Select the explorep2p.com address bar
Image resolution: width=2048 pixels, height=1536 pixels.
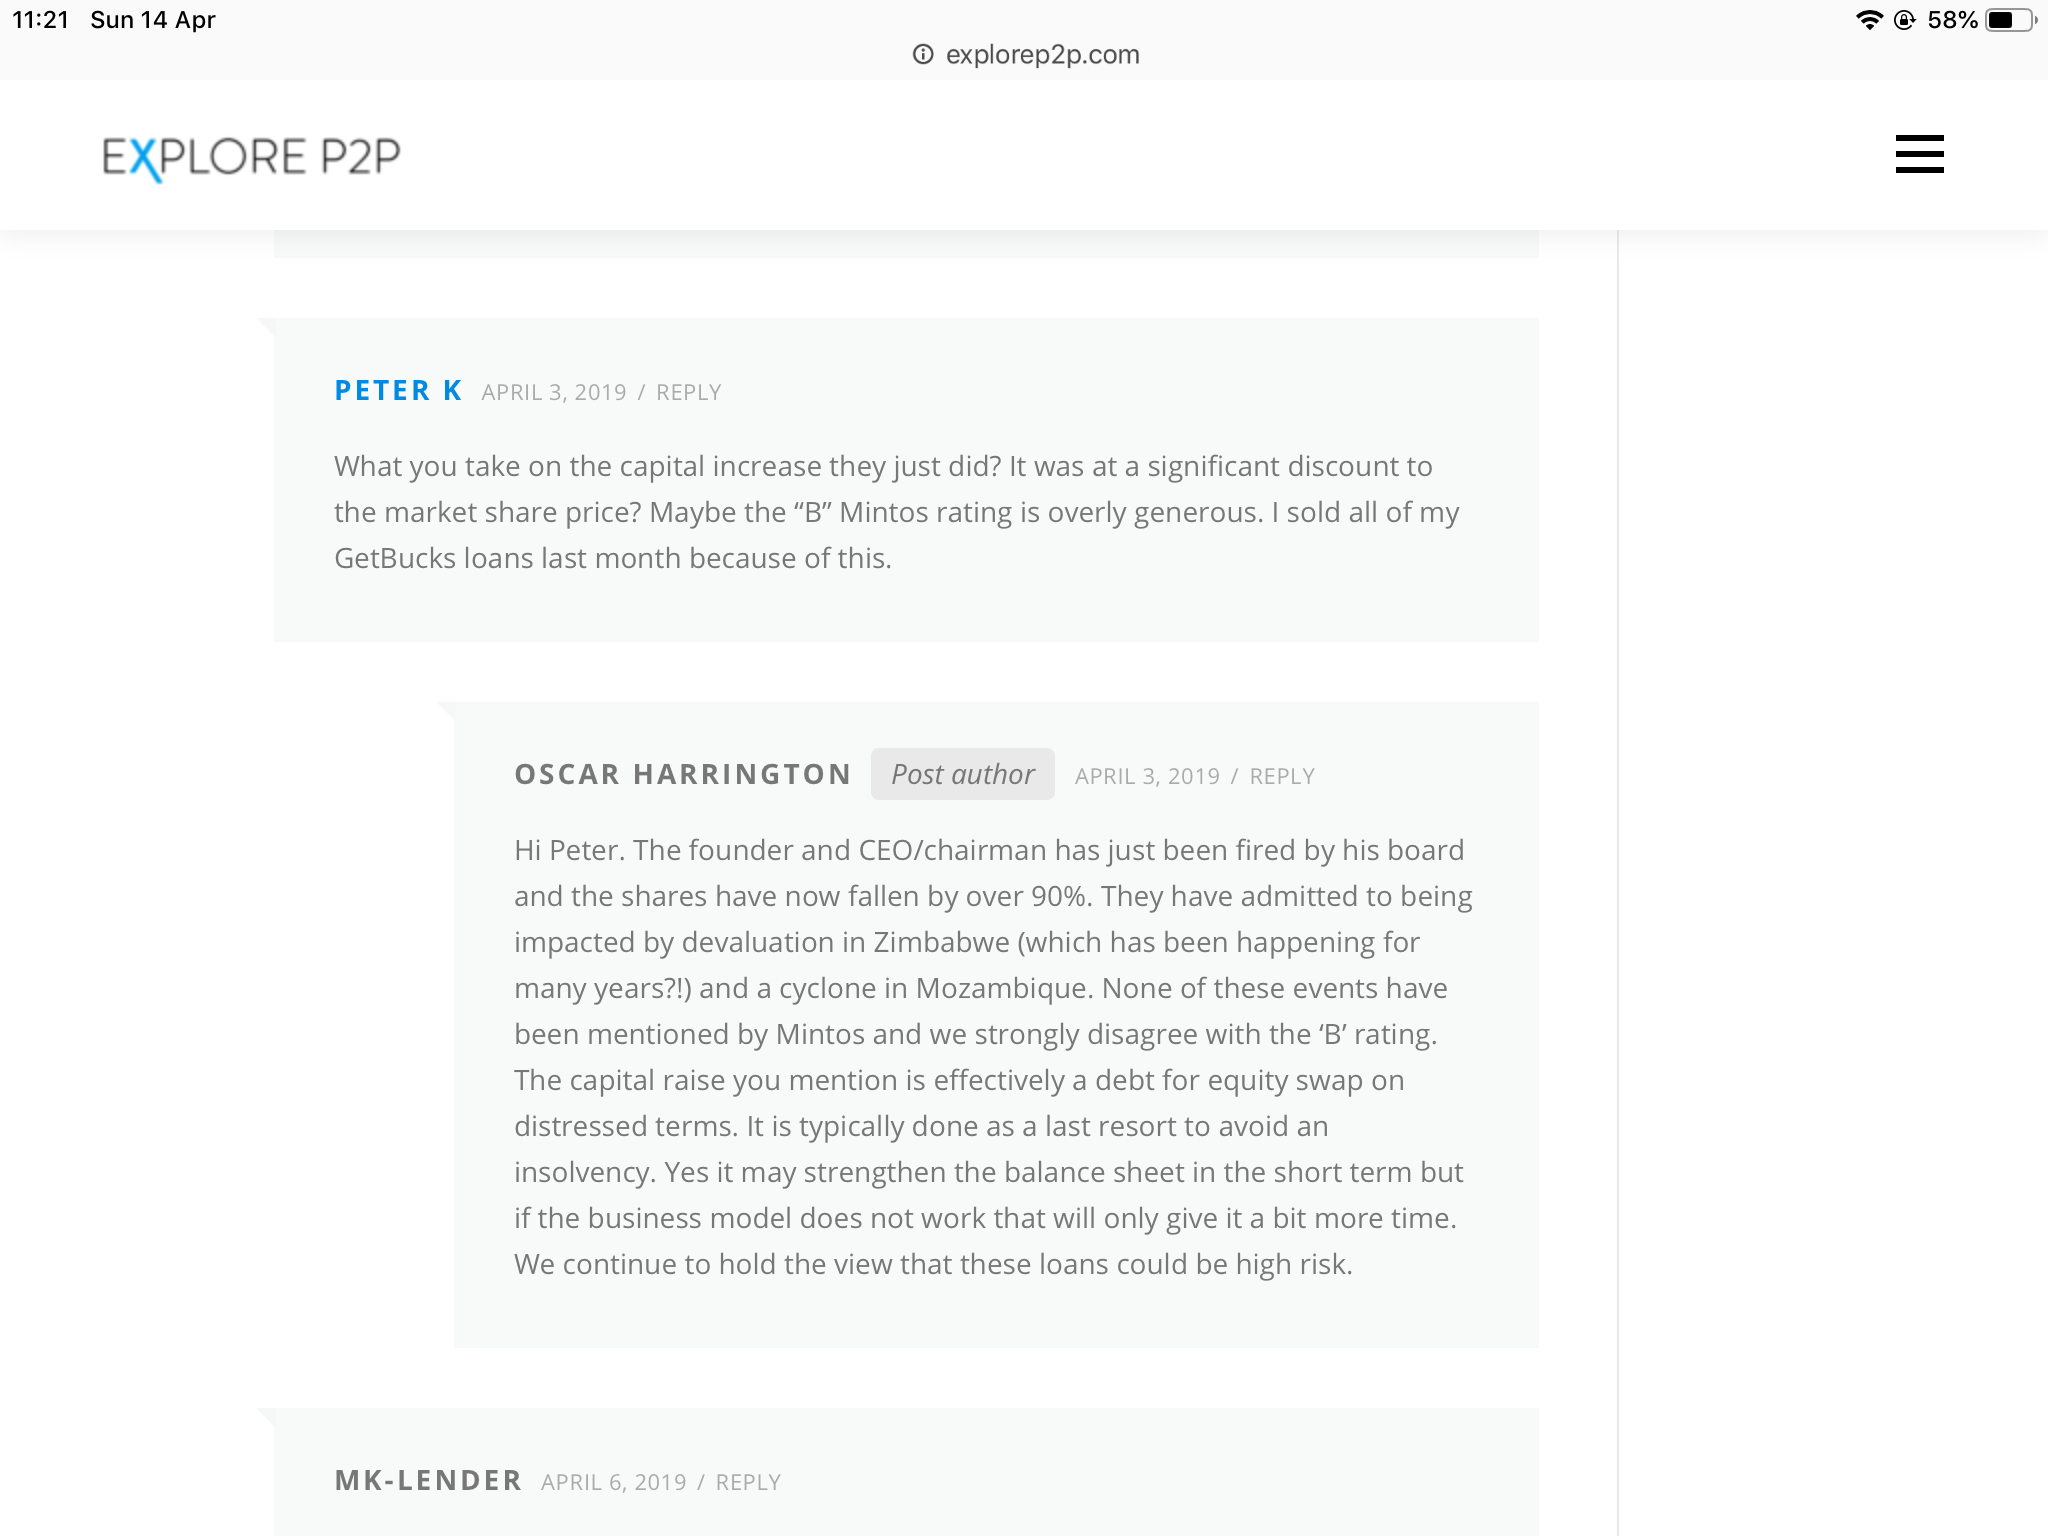coord(1042,55)
